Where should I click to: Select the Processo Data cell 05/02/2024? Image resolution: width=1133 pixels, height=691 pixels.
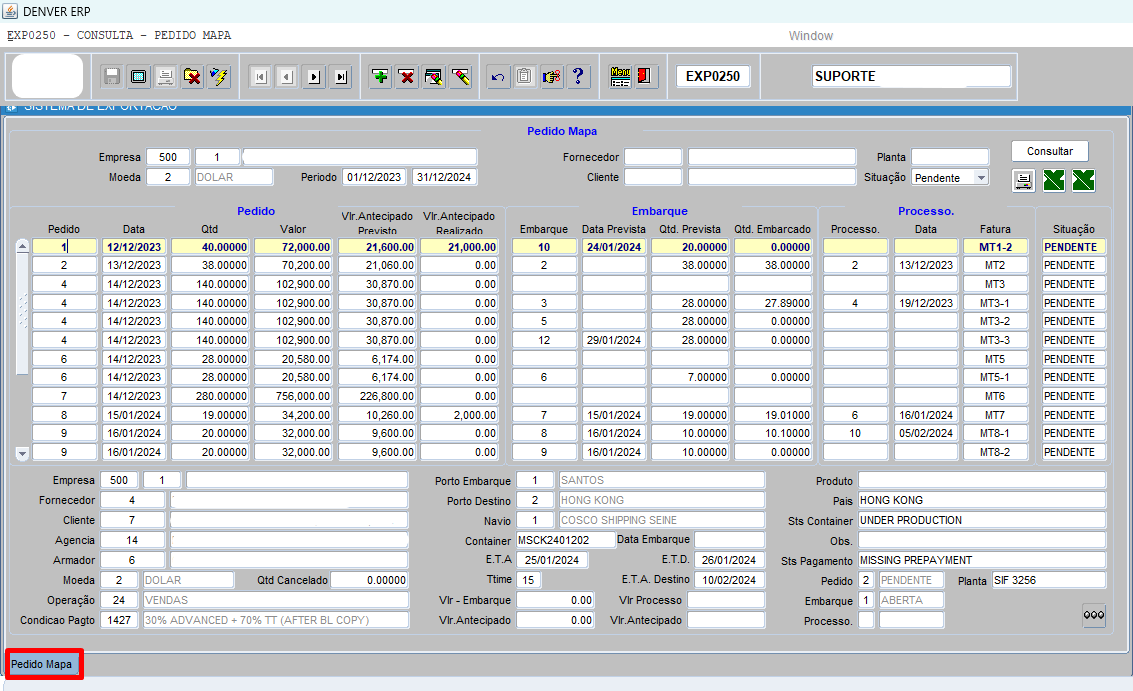[x=926, y=433]
